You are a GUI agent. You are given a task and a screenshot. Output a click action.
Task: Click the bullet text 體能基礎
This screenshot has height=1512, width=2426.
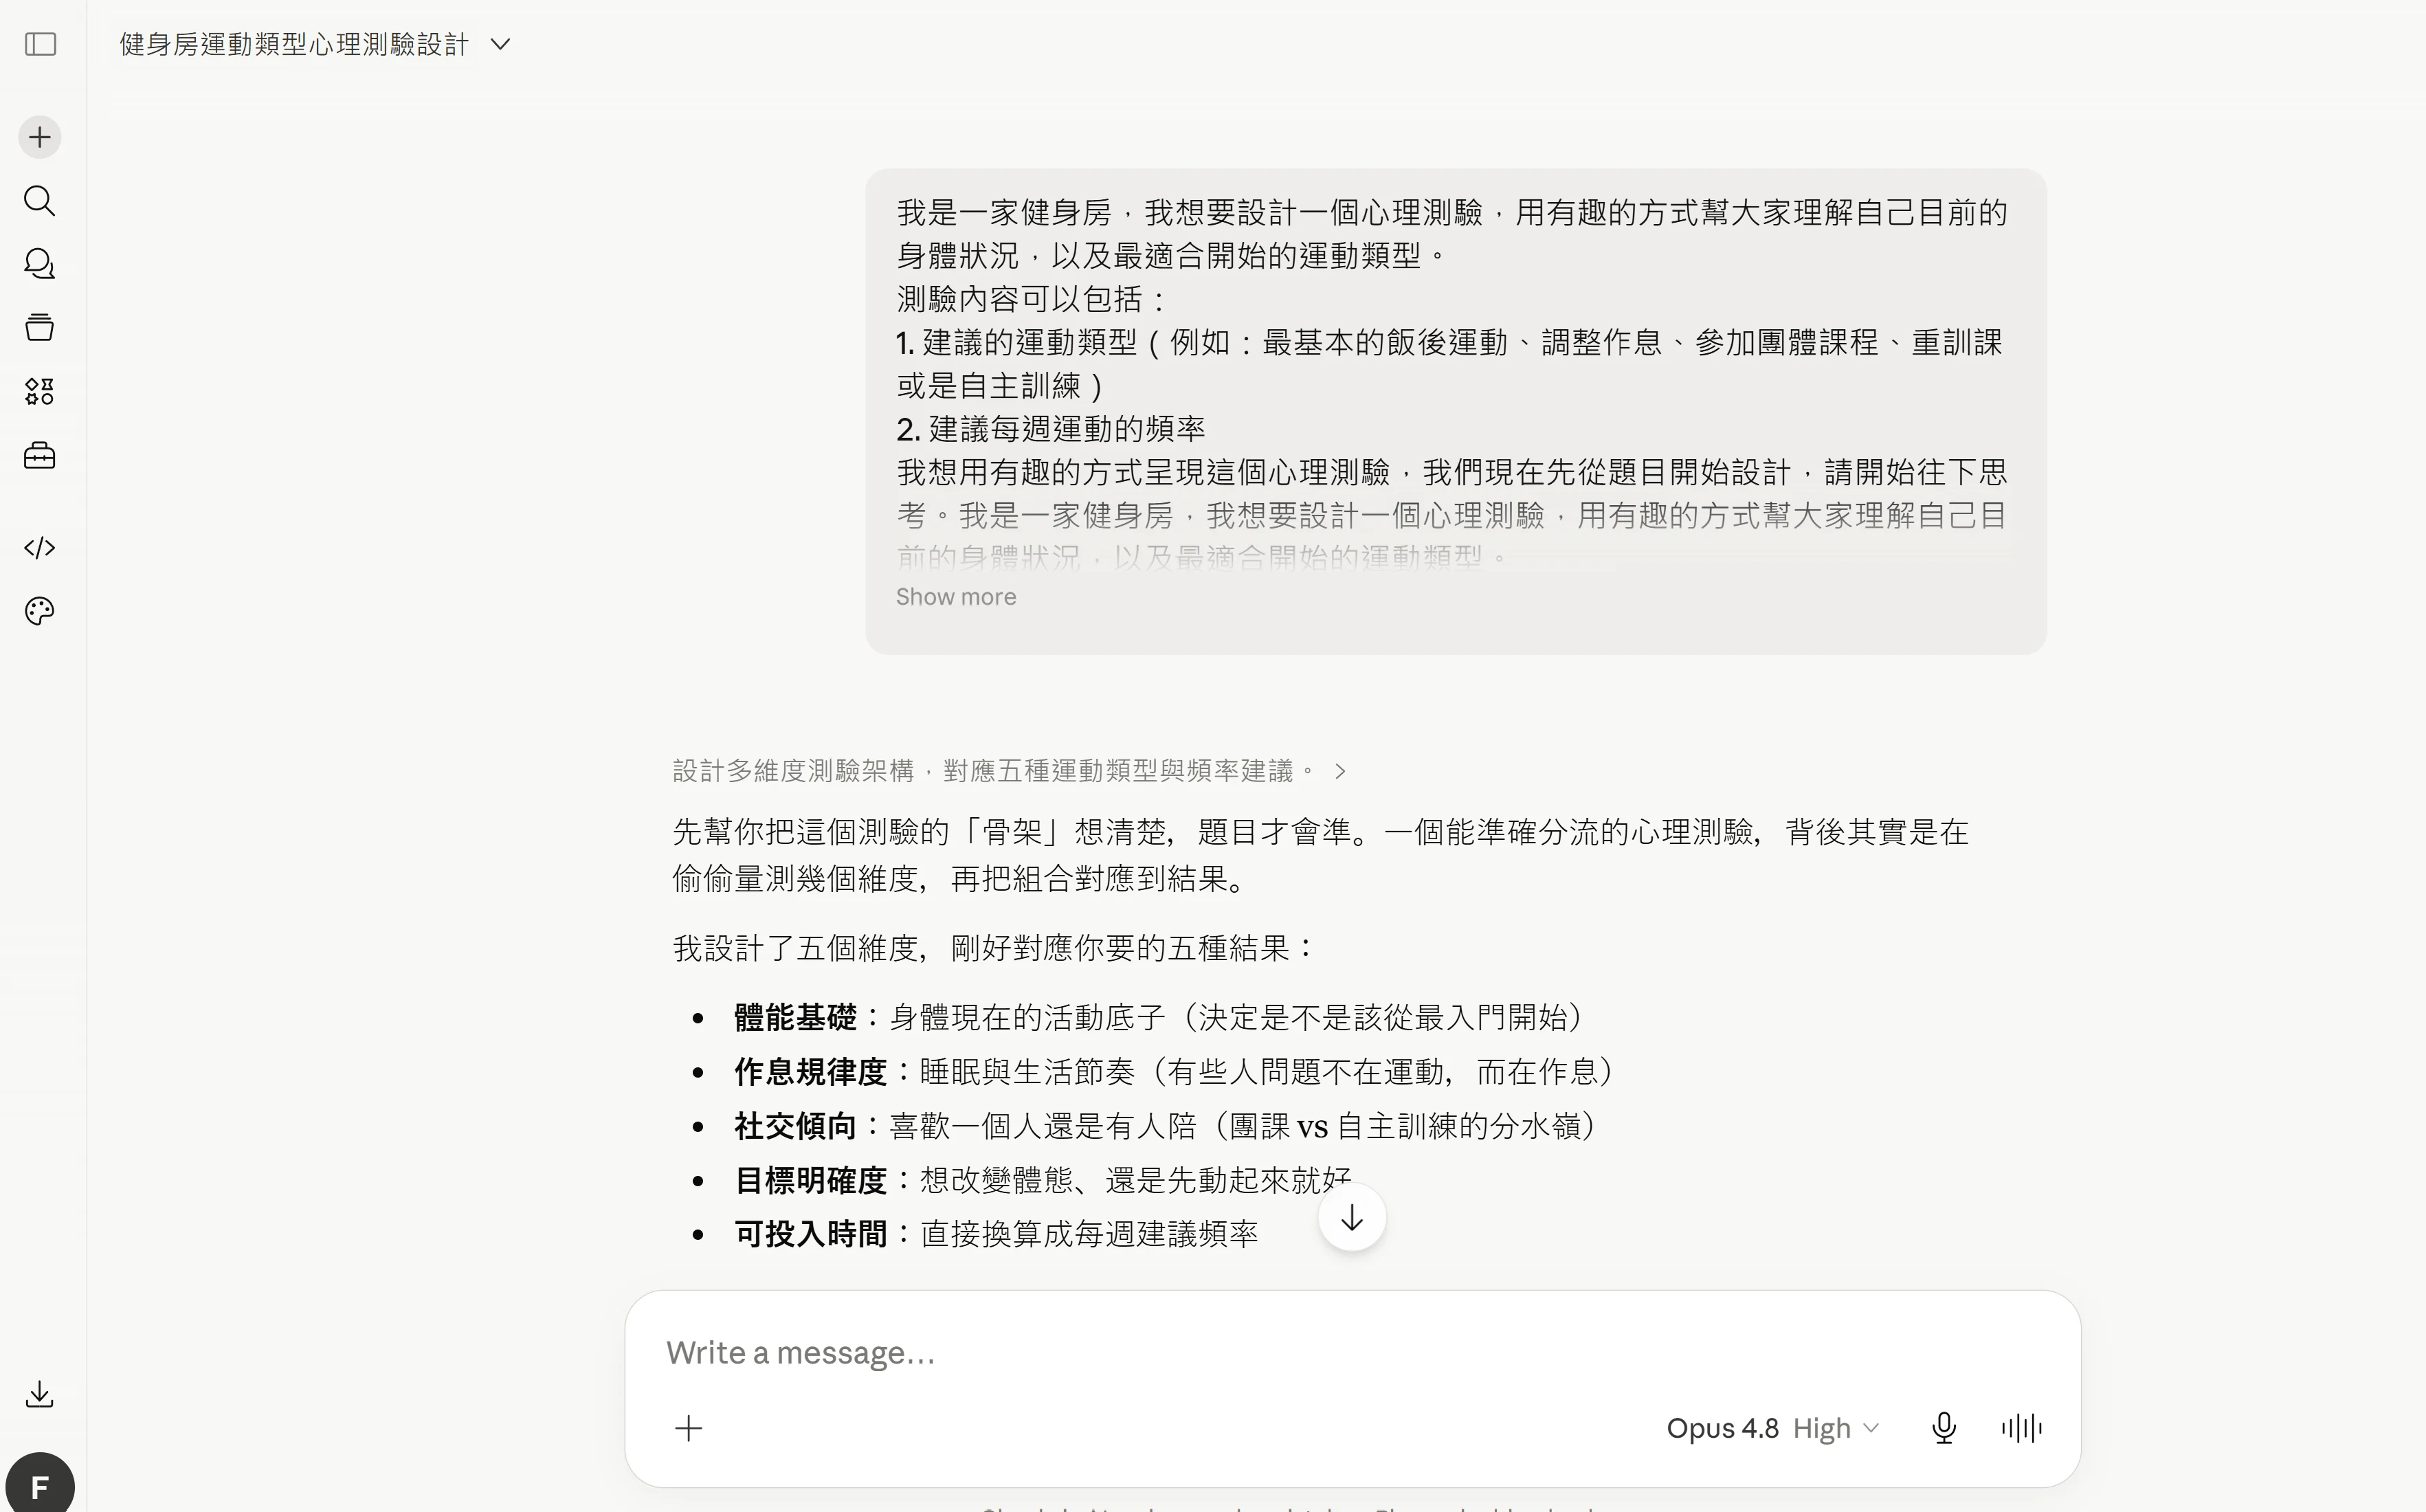click(795, 1018)
